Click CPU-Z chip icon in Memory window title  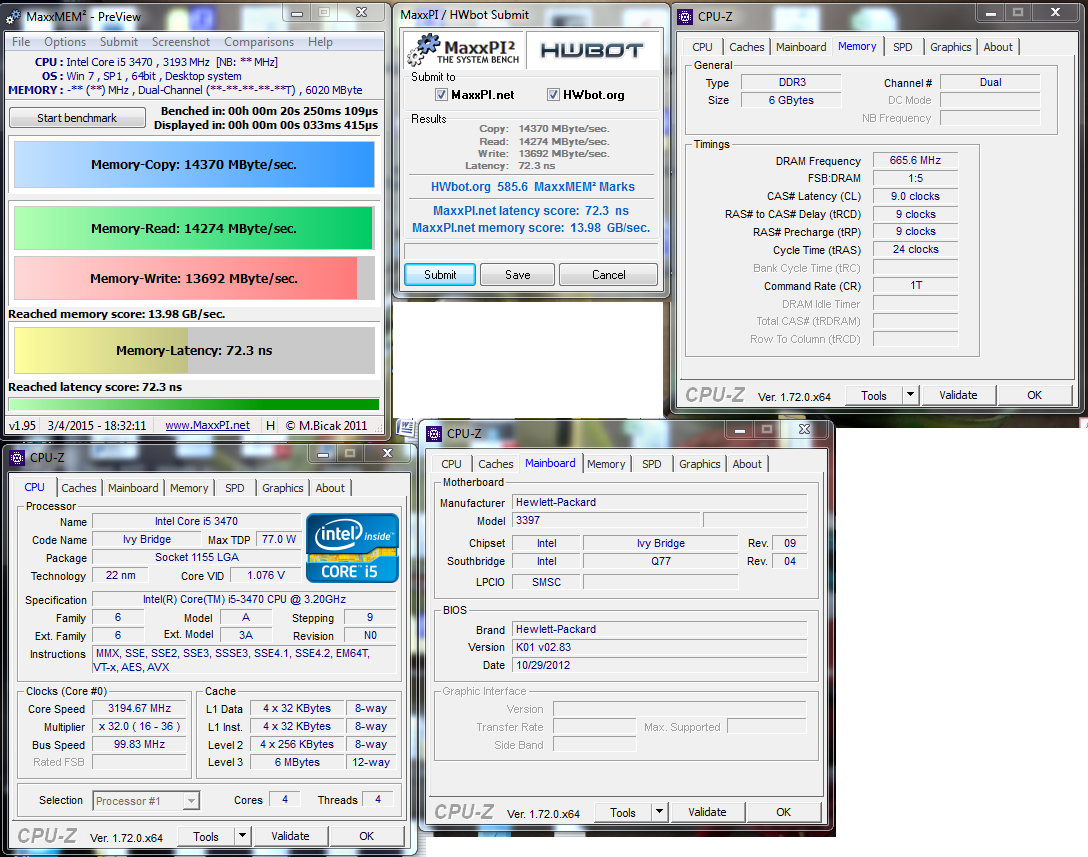(x=685, y=17)
